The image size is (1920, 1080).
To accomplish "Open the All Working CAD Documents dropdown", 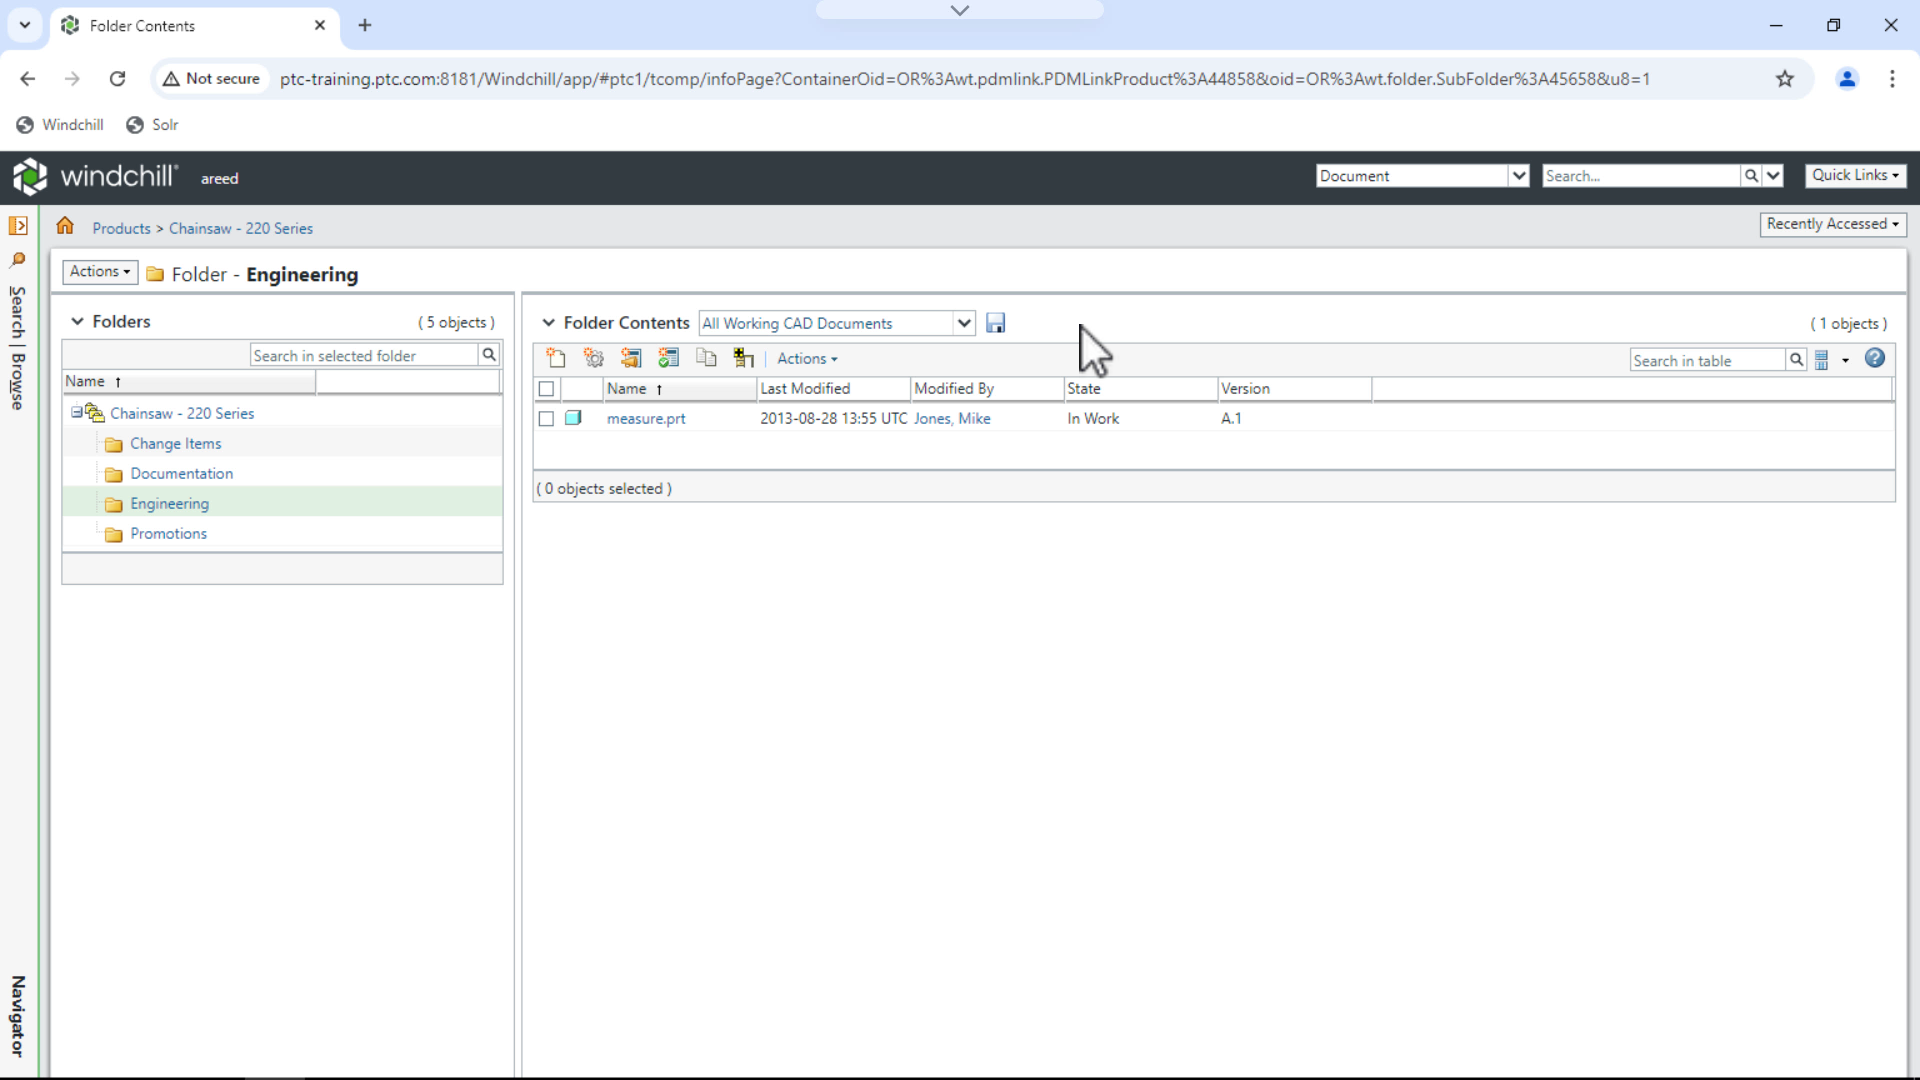I will tap(963, 323).
